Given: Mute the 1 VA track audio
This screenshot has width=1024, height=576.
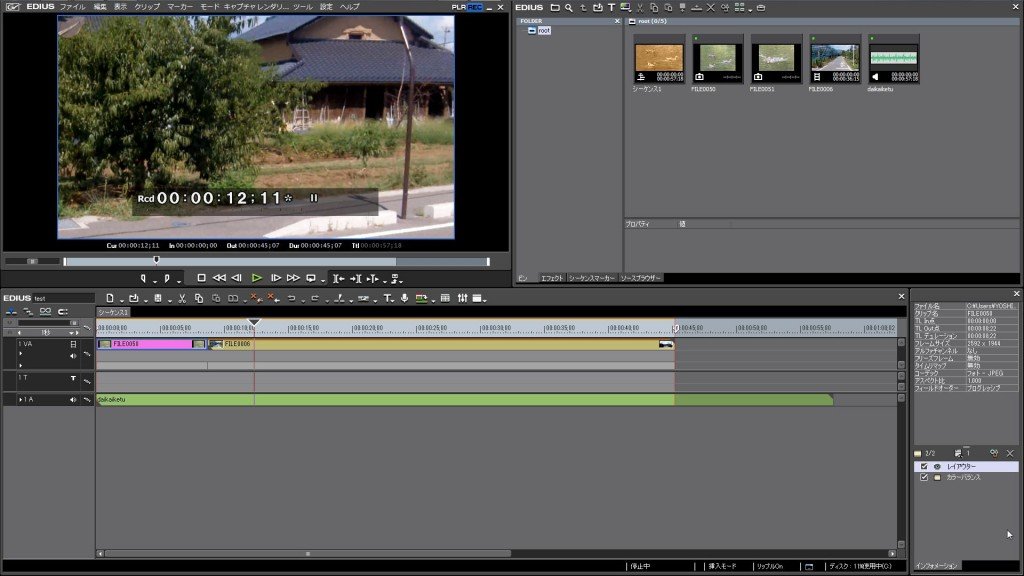Looking at the screenshot, I should 73,356.
